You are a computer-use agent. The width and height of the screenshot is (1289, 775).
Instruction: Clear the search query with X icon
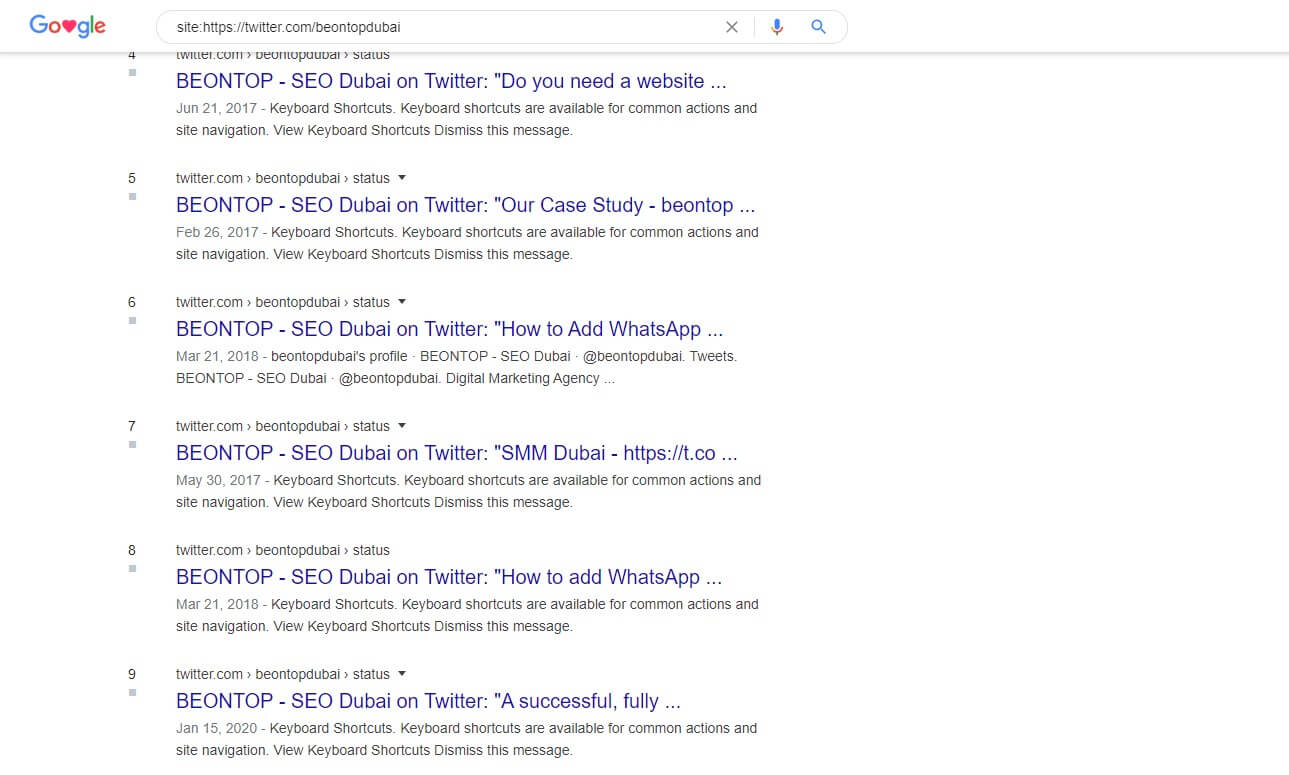732,27
